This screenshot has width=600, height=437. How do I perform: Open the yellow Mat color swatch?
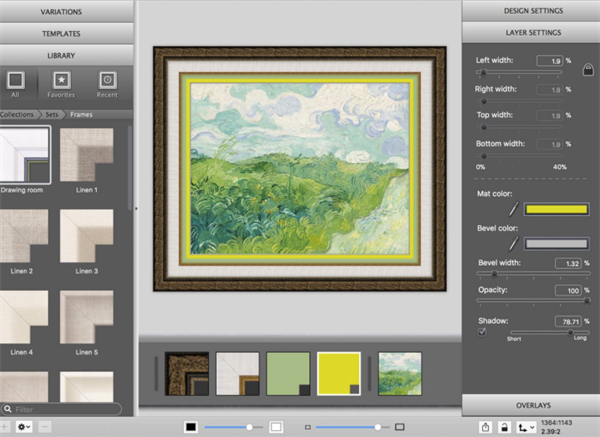(557, 209)
